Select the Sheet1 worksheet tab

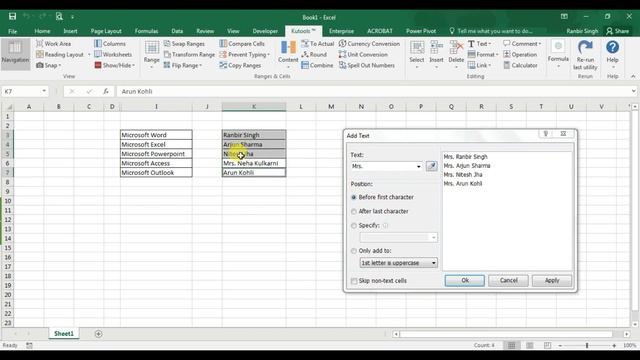pyautogui.click(x=64, y=333)
